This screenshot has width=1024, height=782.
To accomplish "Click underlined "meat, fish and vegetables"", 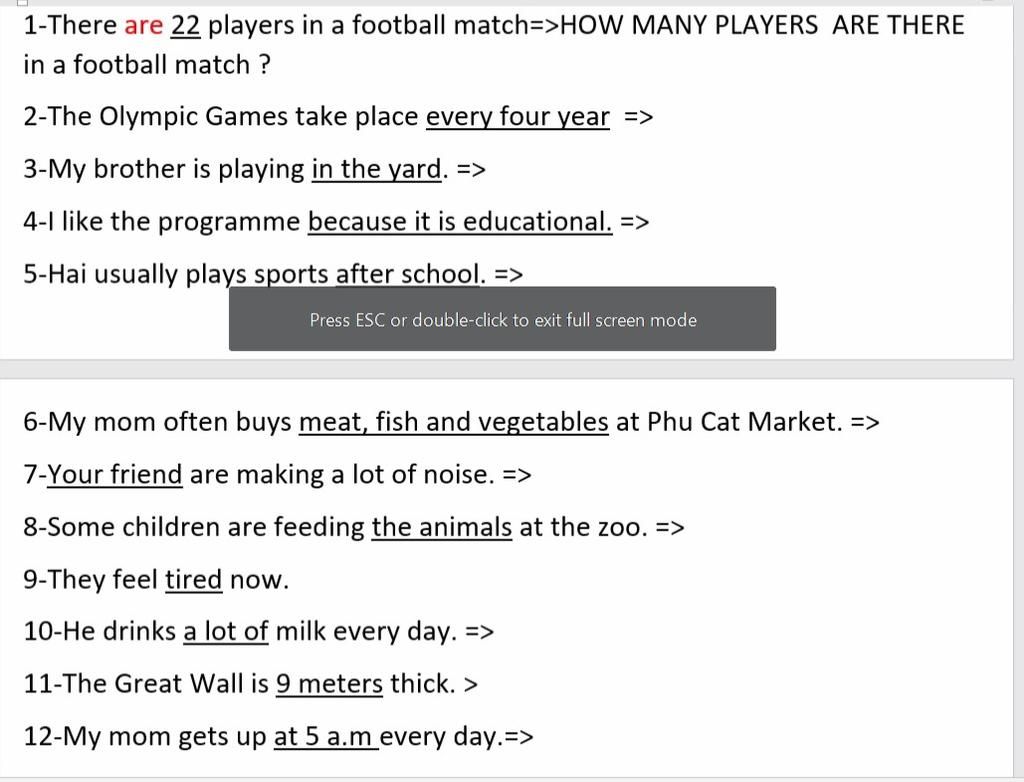I will [453, 422].
